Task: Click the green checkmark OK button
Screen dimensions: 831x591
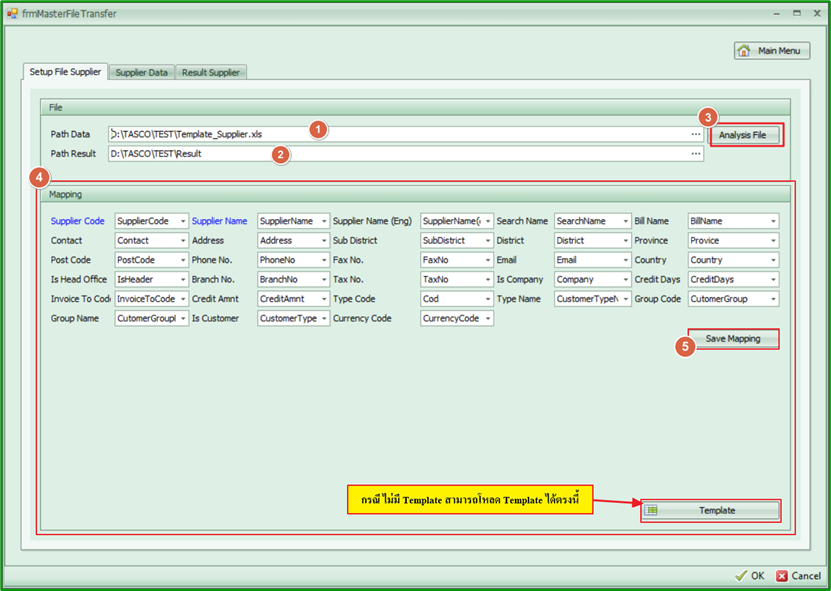Action: (750, 576)
